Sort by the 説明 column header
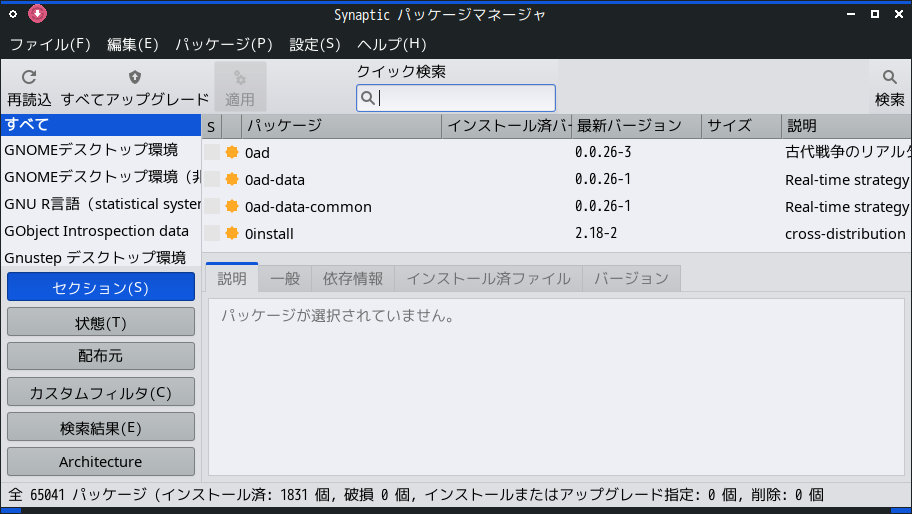912x514 pixels. 846,126
